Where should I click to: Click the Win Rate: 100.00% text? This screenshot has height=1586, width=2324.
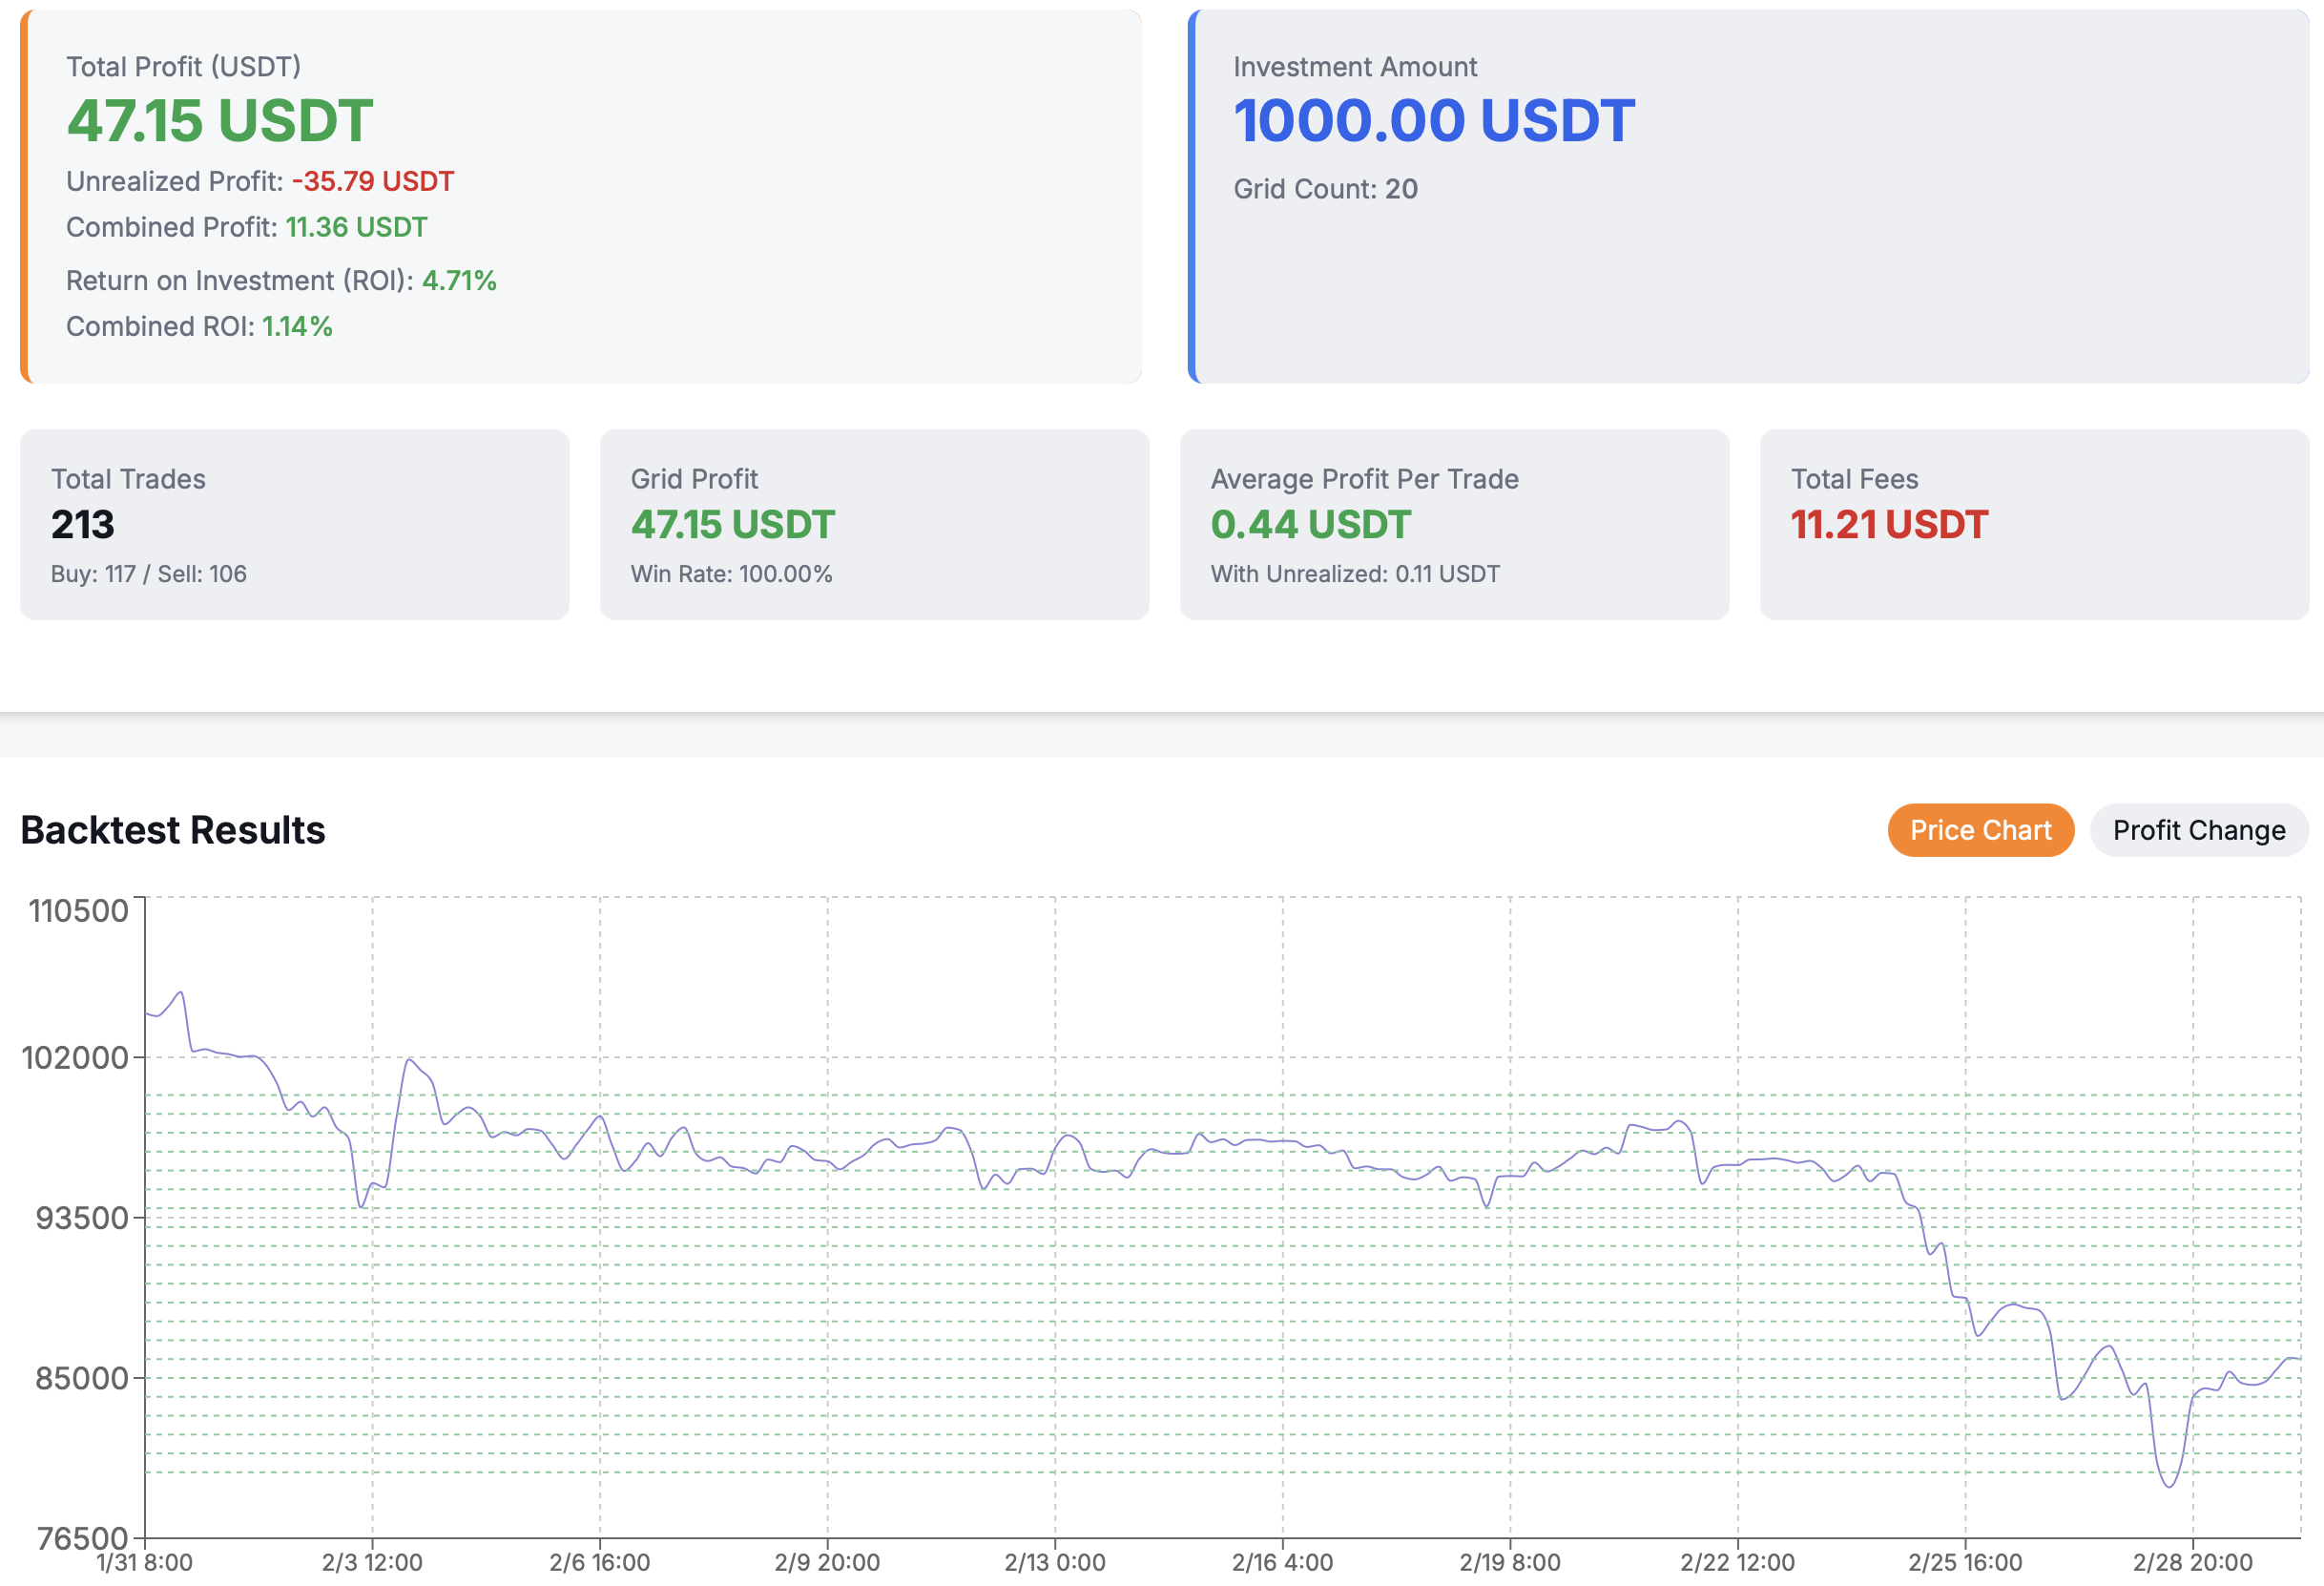[x=731, y=574]
